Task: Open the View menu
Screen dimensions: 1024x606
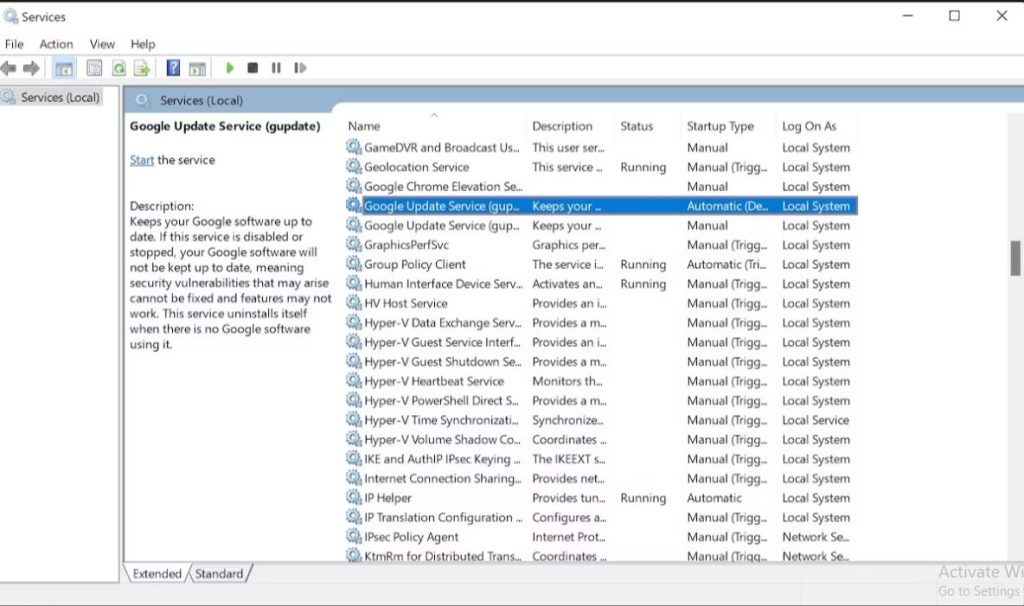Action: tap(102, 44)
